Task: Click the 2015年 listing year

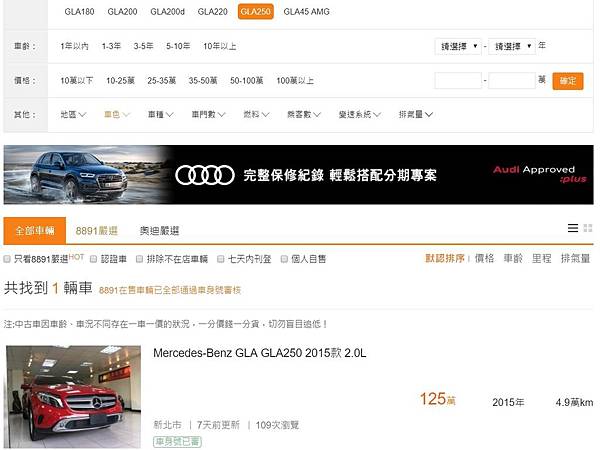Action: (x=508, y=403)
